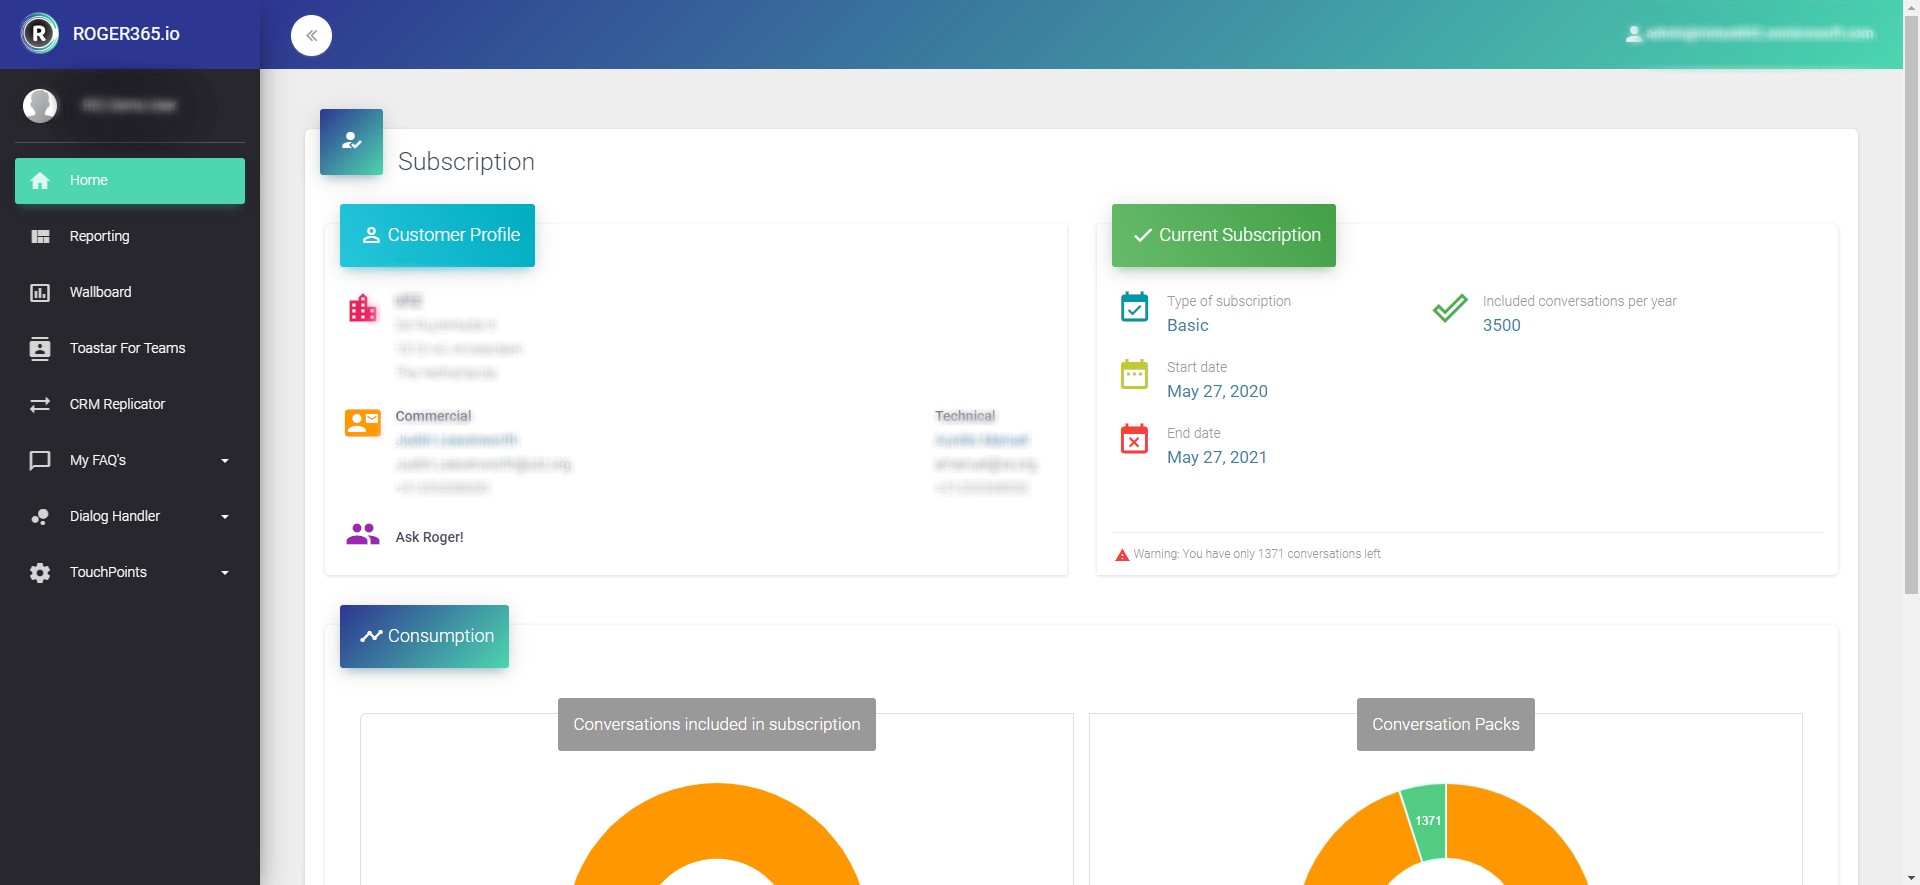Click the Customer Profile header button
1920x885 pixels.
pyautogui.click(x=437, y=236)
